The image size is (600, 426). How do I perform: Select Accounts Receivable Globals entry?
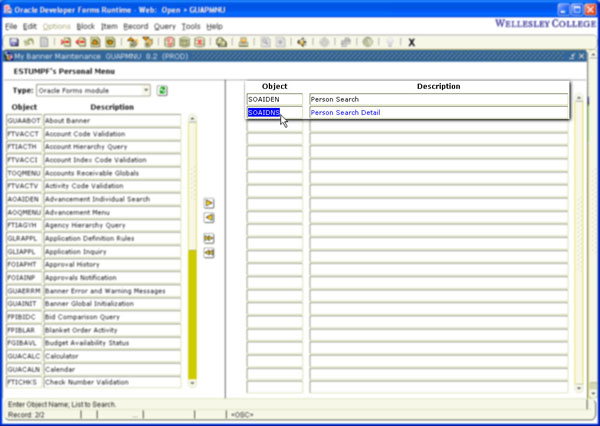(93, 173)
